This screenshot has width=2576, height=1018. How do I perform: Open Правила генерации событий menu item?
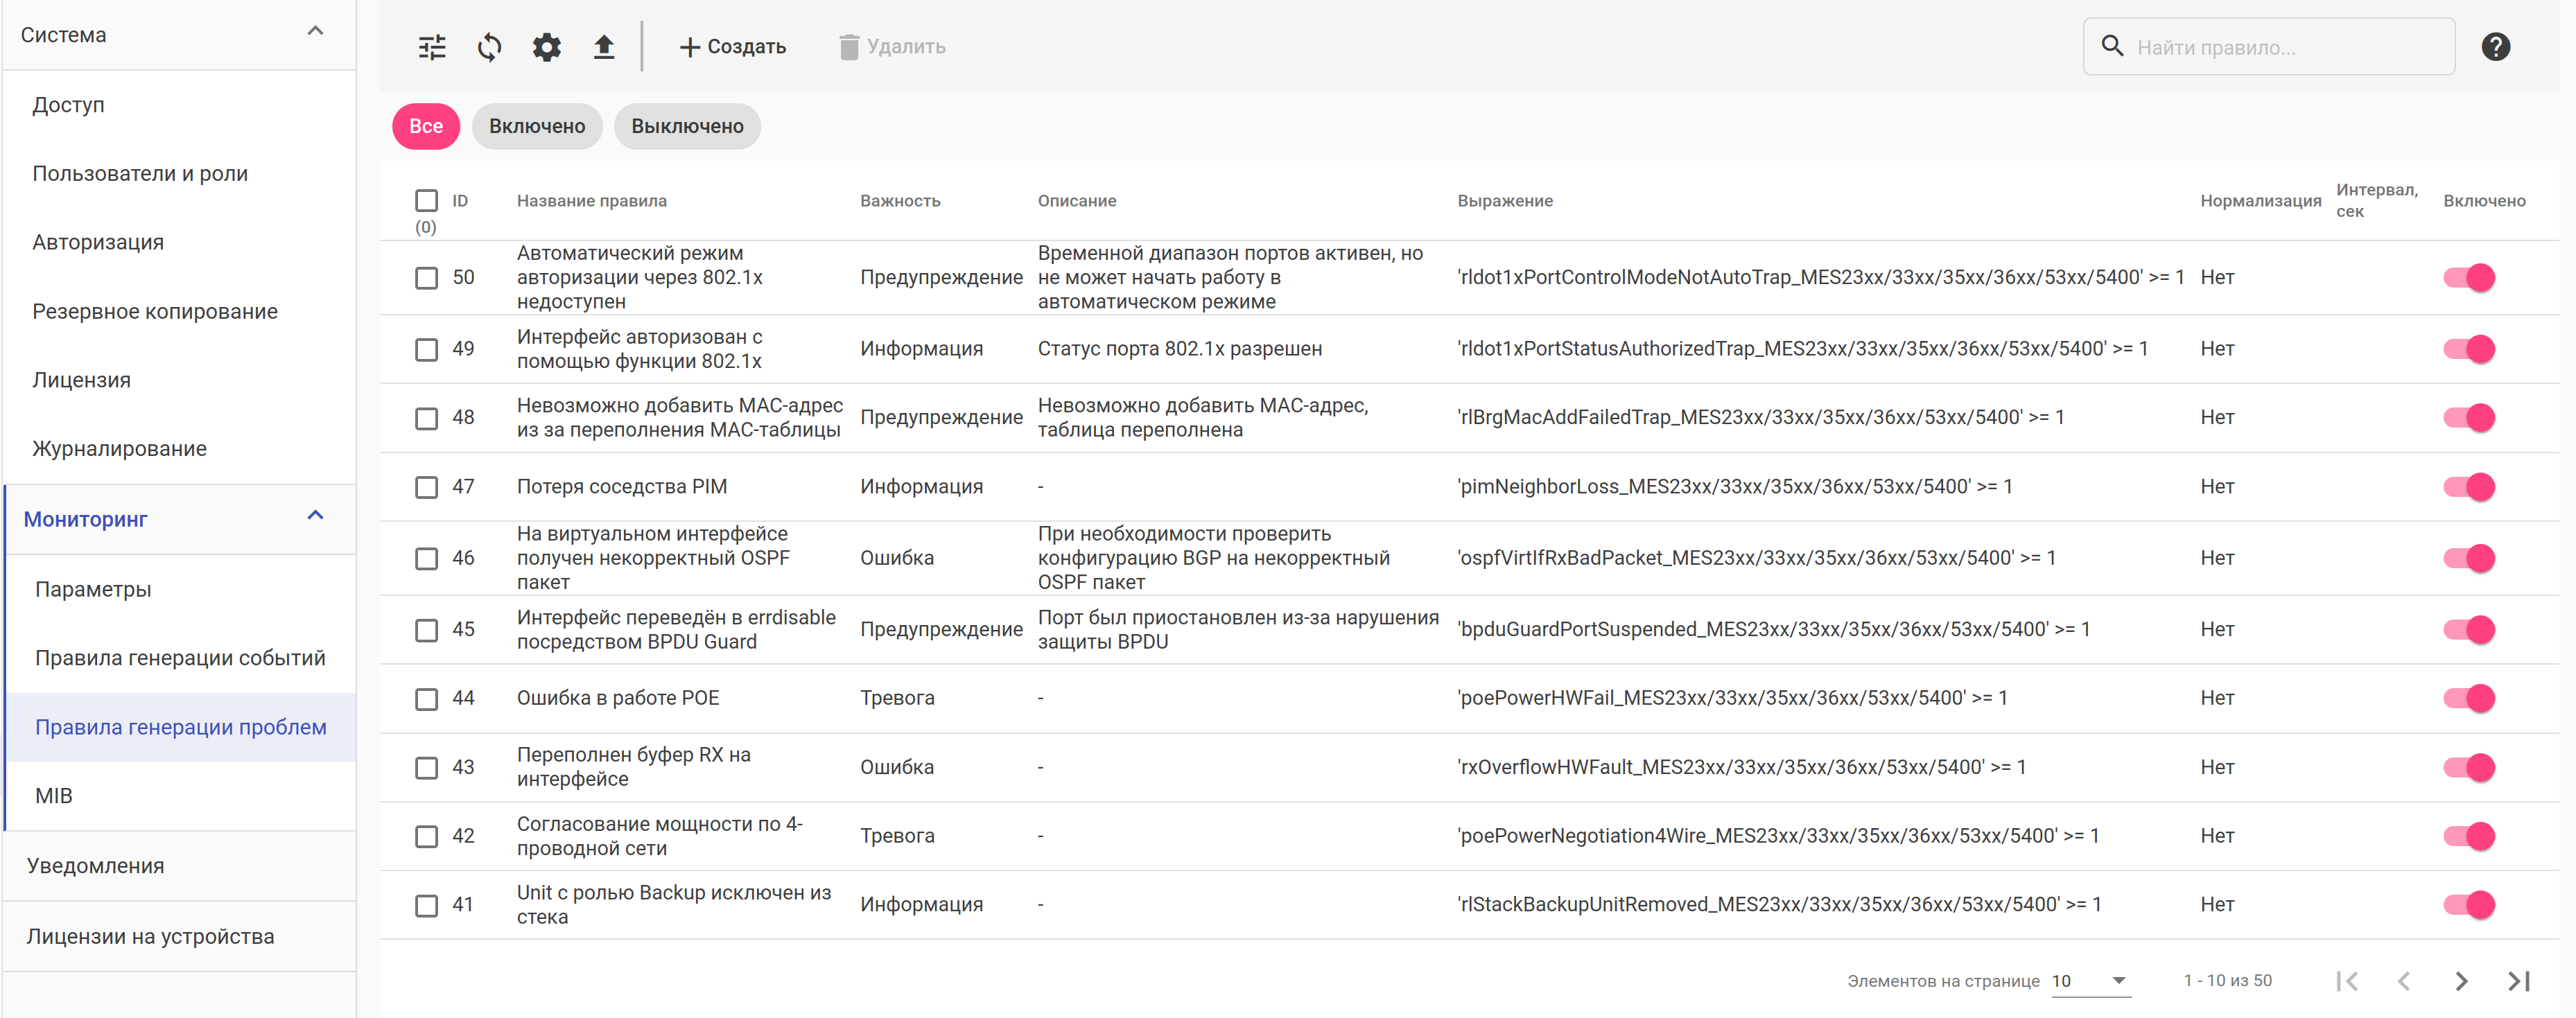[180, 658]
